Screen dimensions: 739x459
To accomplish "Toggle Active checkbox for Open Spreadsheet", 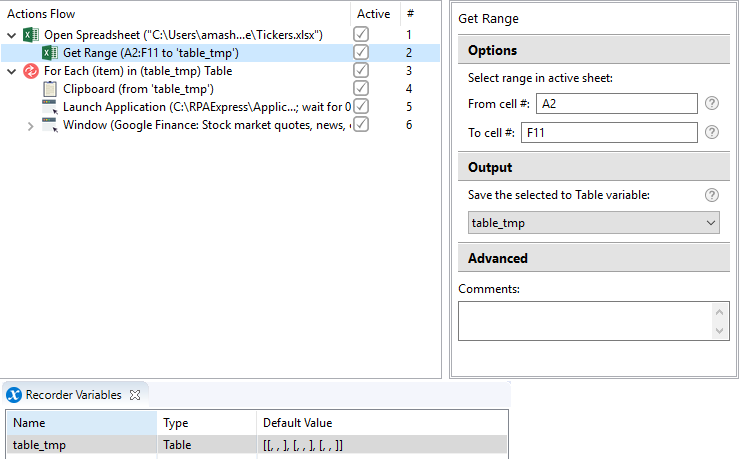I will pos(361,34).
